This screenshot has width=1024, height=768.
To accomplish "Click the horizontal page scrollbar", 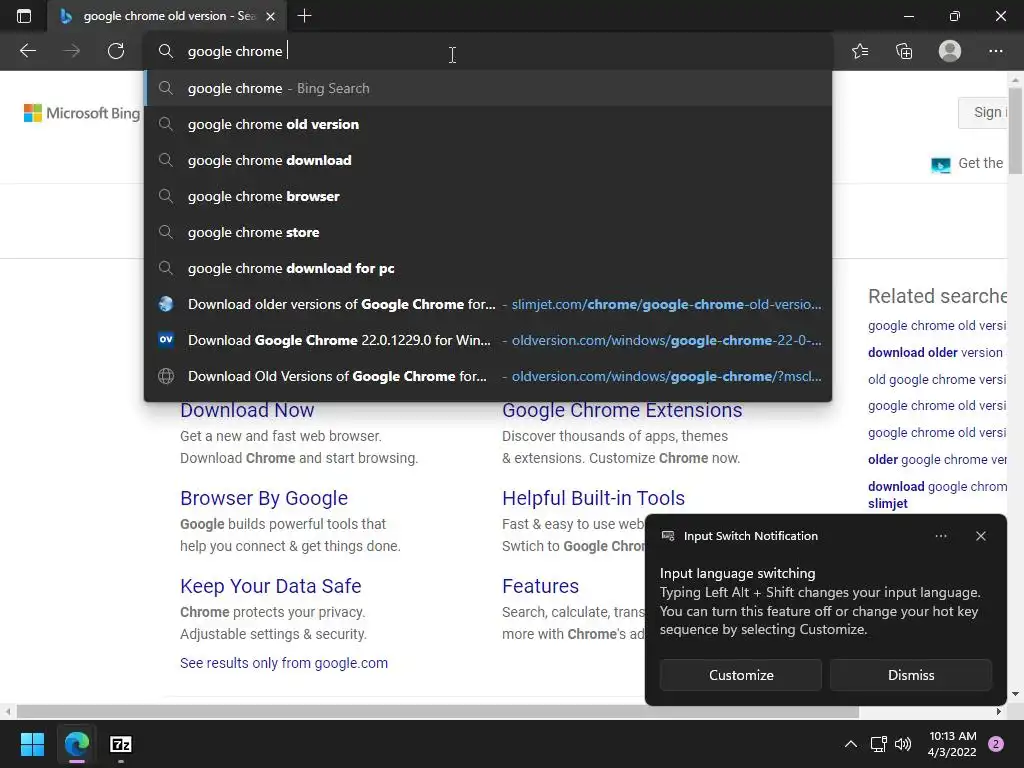I will click(x=438, y=711).
